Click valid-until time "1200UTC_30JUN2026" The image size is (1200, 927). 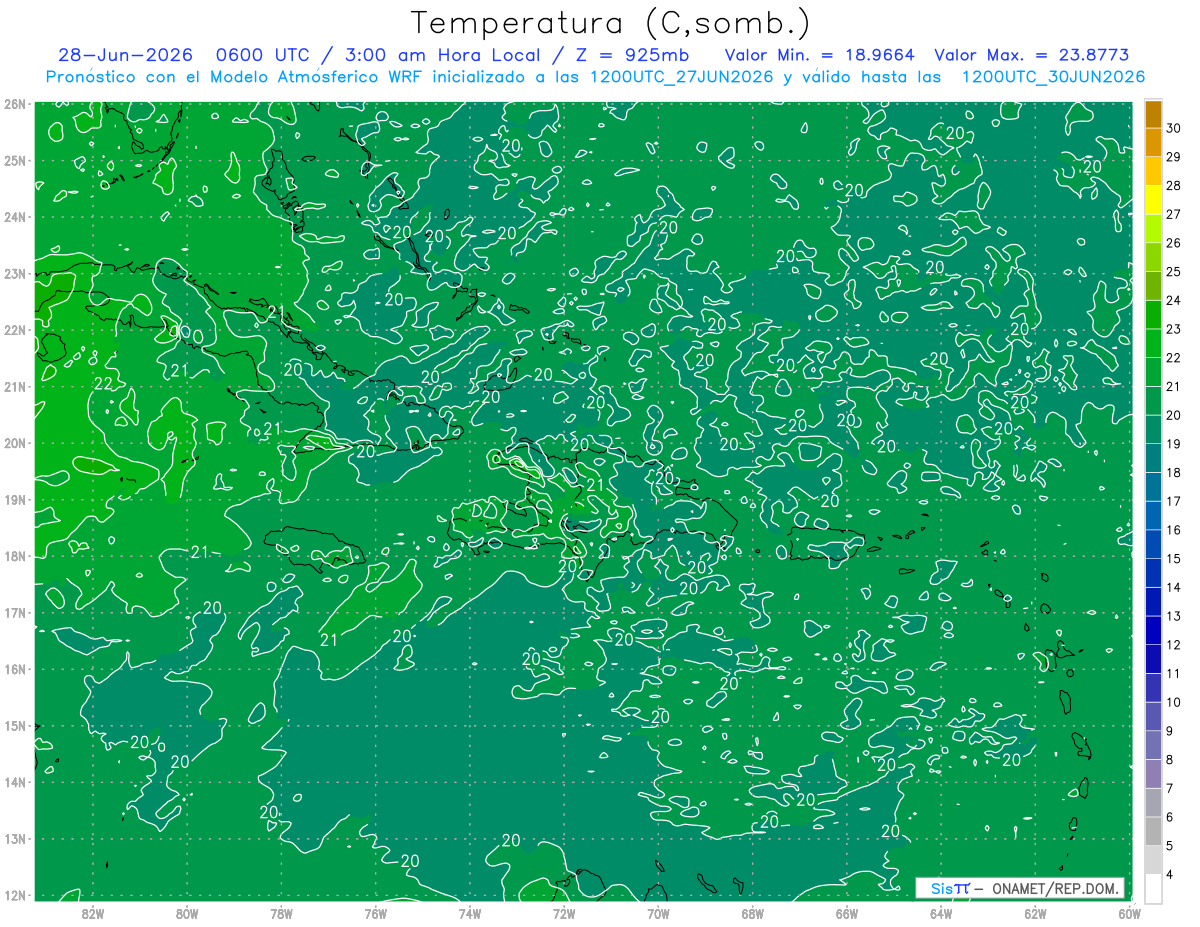[x=1053, y=77]
